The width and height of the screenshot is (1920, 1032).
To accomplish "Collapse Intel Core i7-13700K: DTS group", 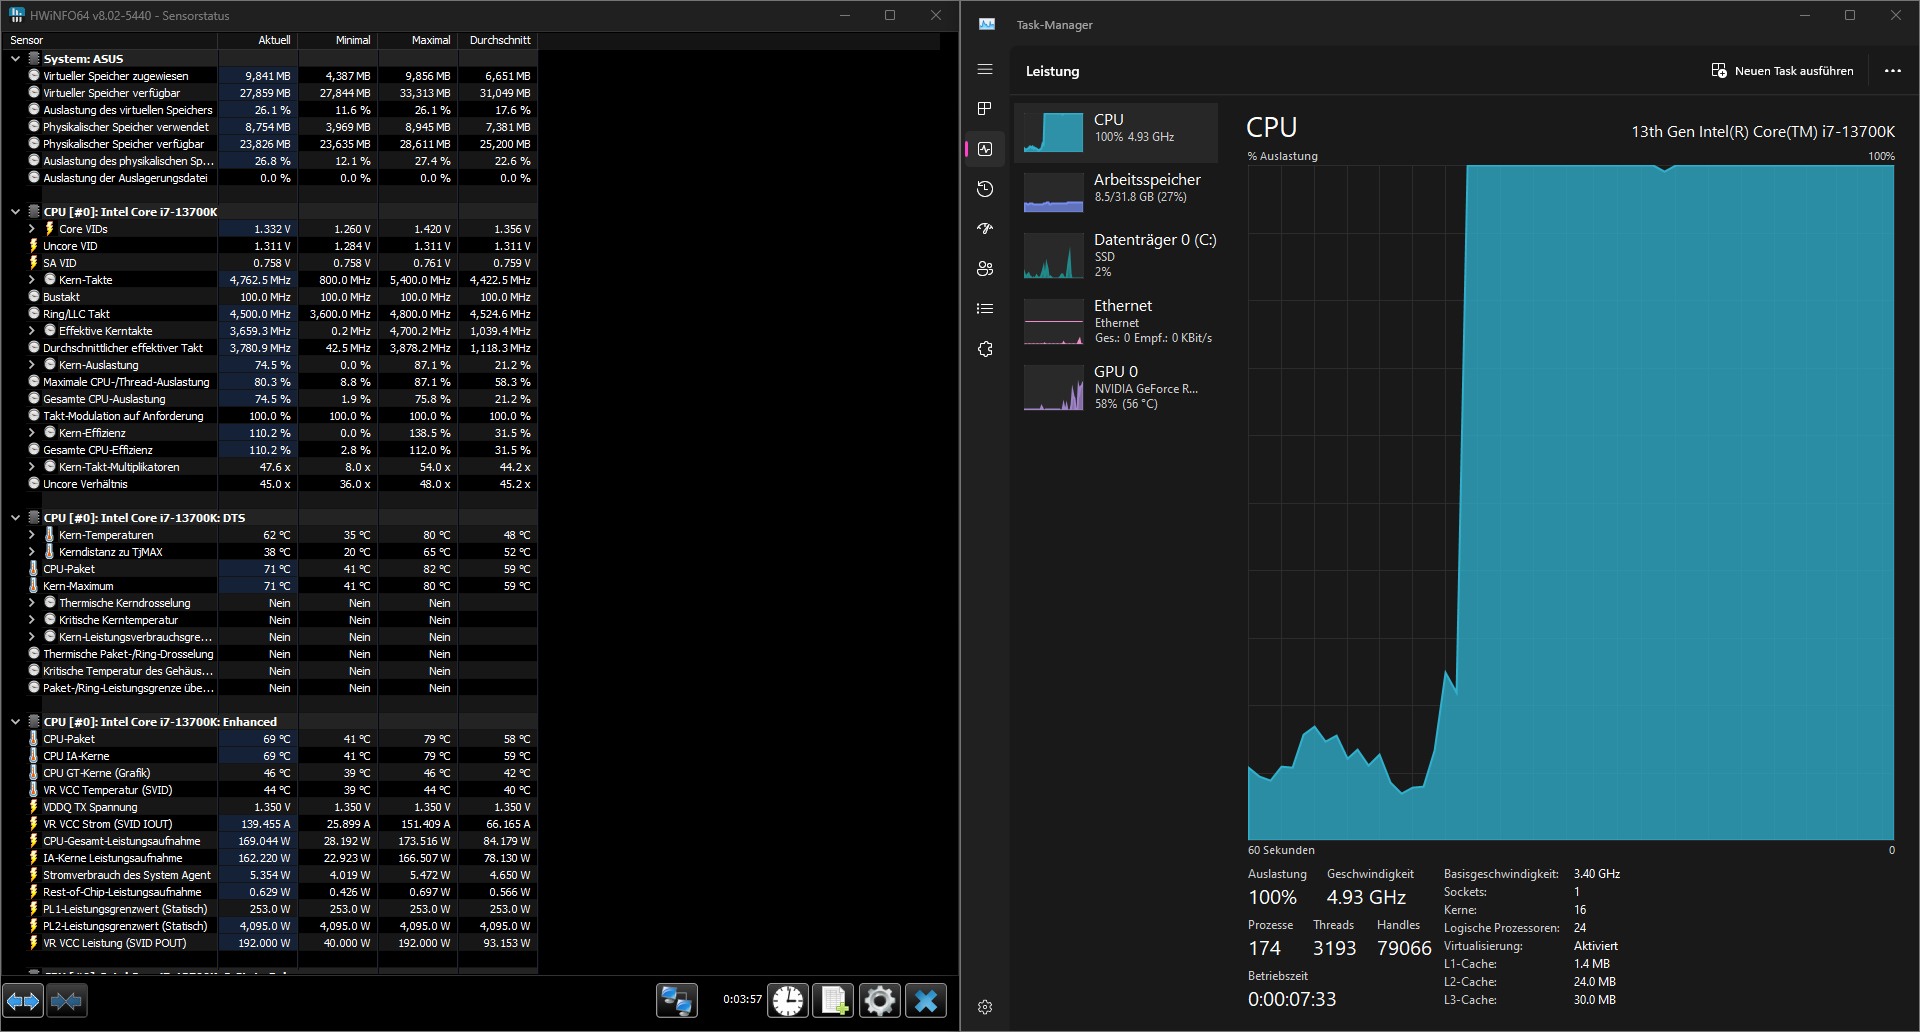I will (15, 518).
